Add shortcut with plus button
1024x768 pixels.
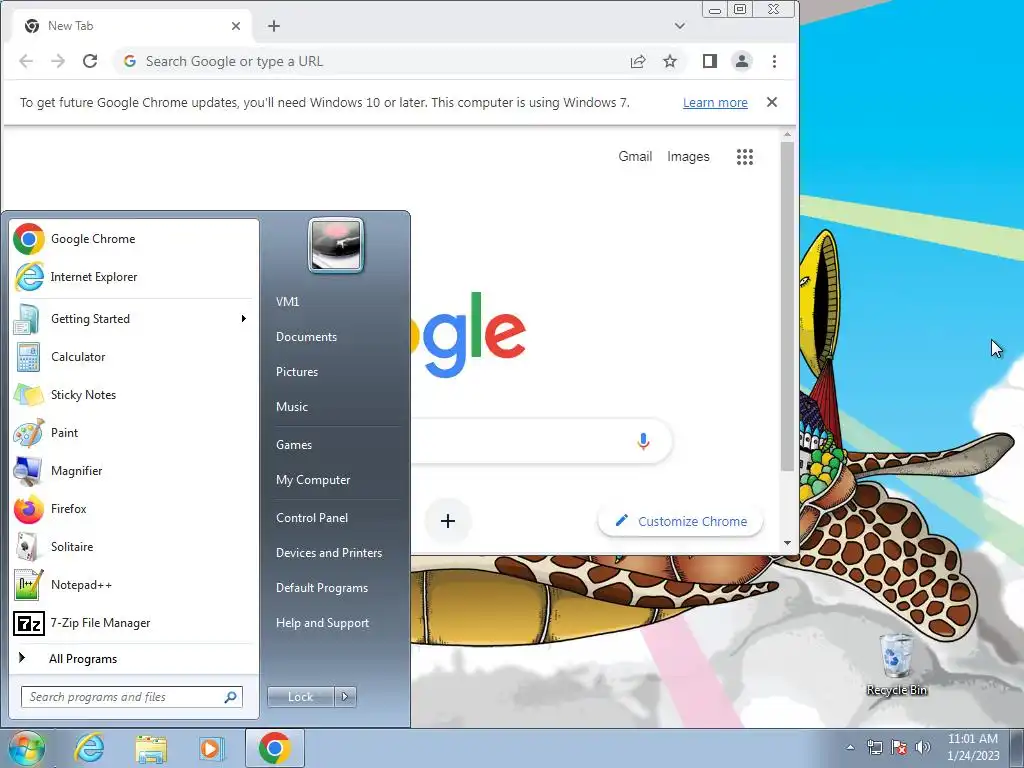click(x=448, y=521)
